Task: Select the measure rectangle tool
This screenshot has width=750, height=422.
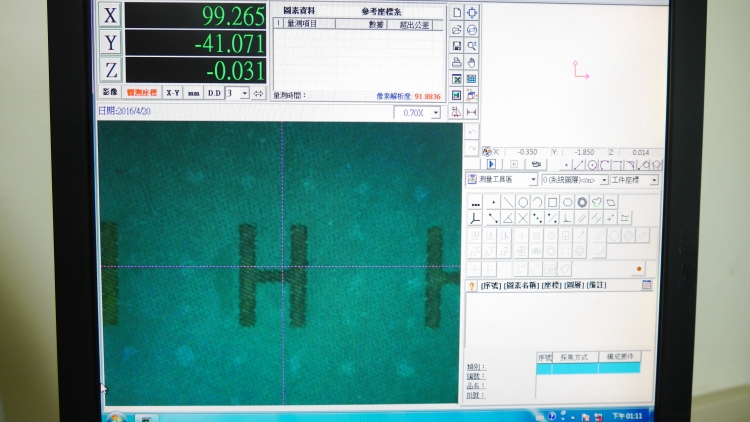Action: (552, 202)
